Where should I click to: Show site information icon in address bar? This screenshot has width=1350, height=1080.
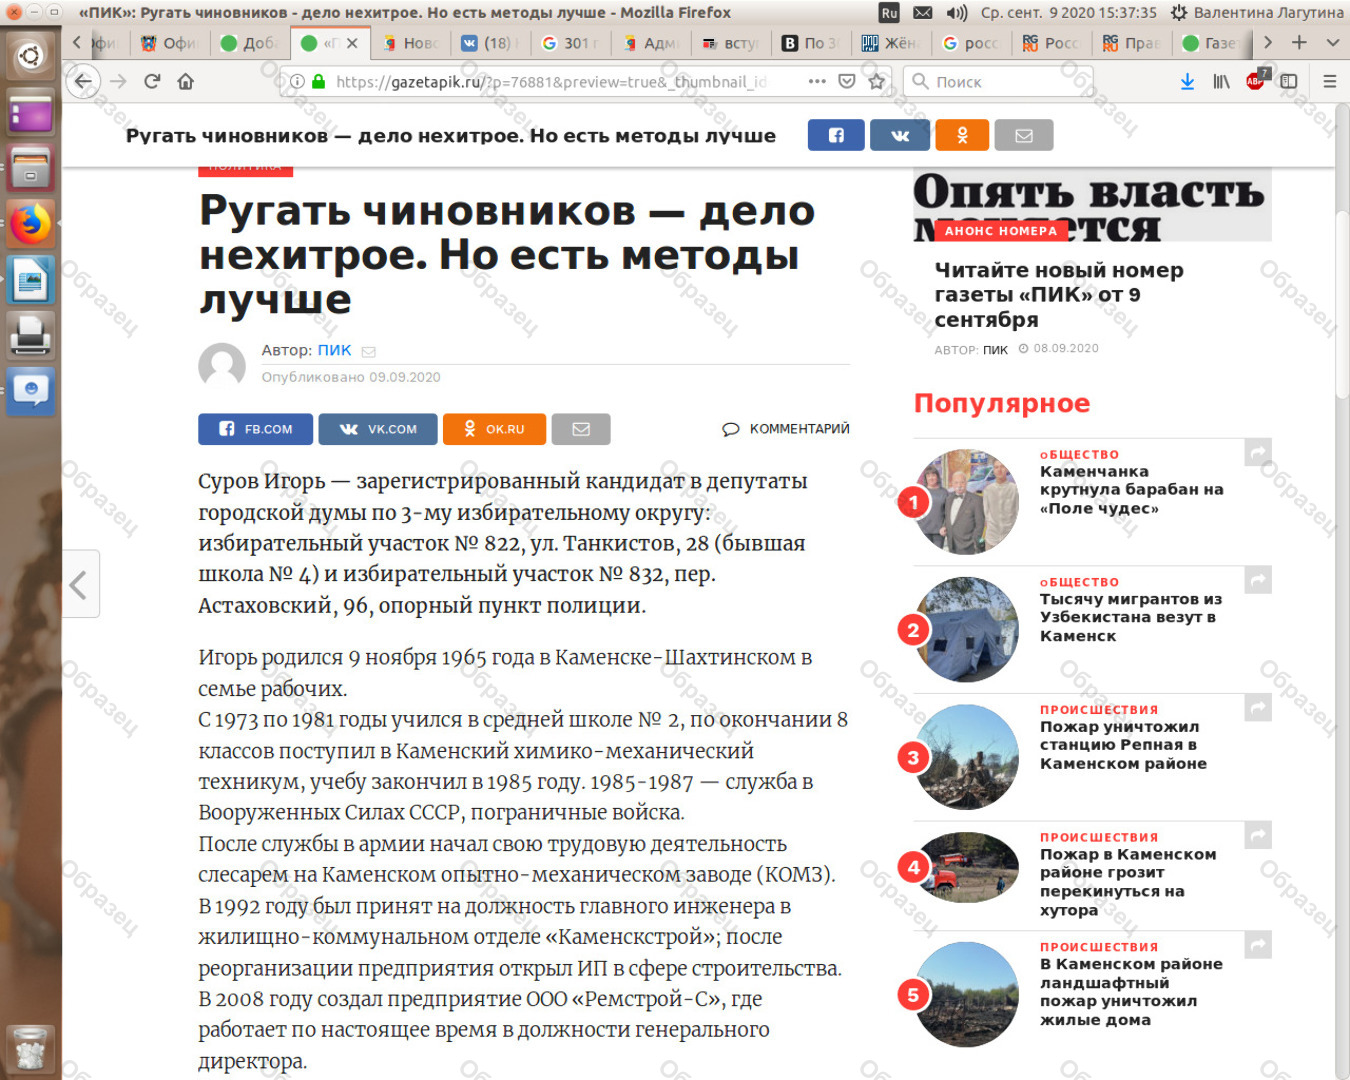297,82
